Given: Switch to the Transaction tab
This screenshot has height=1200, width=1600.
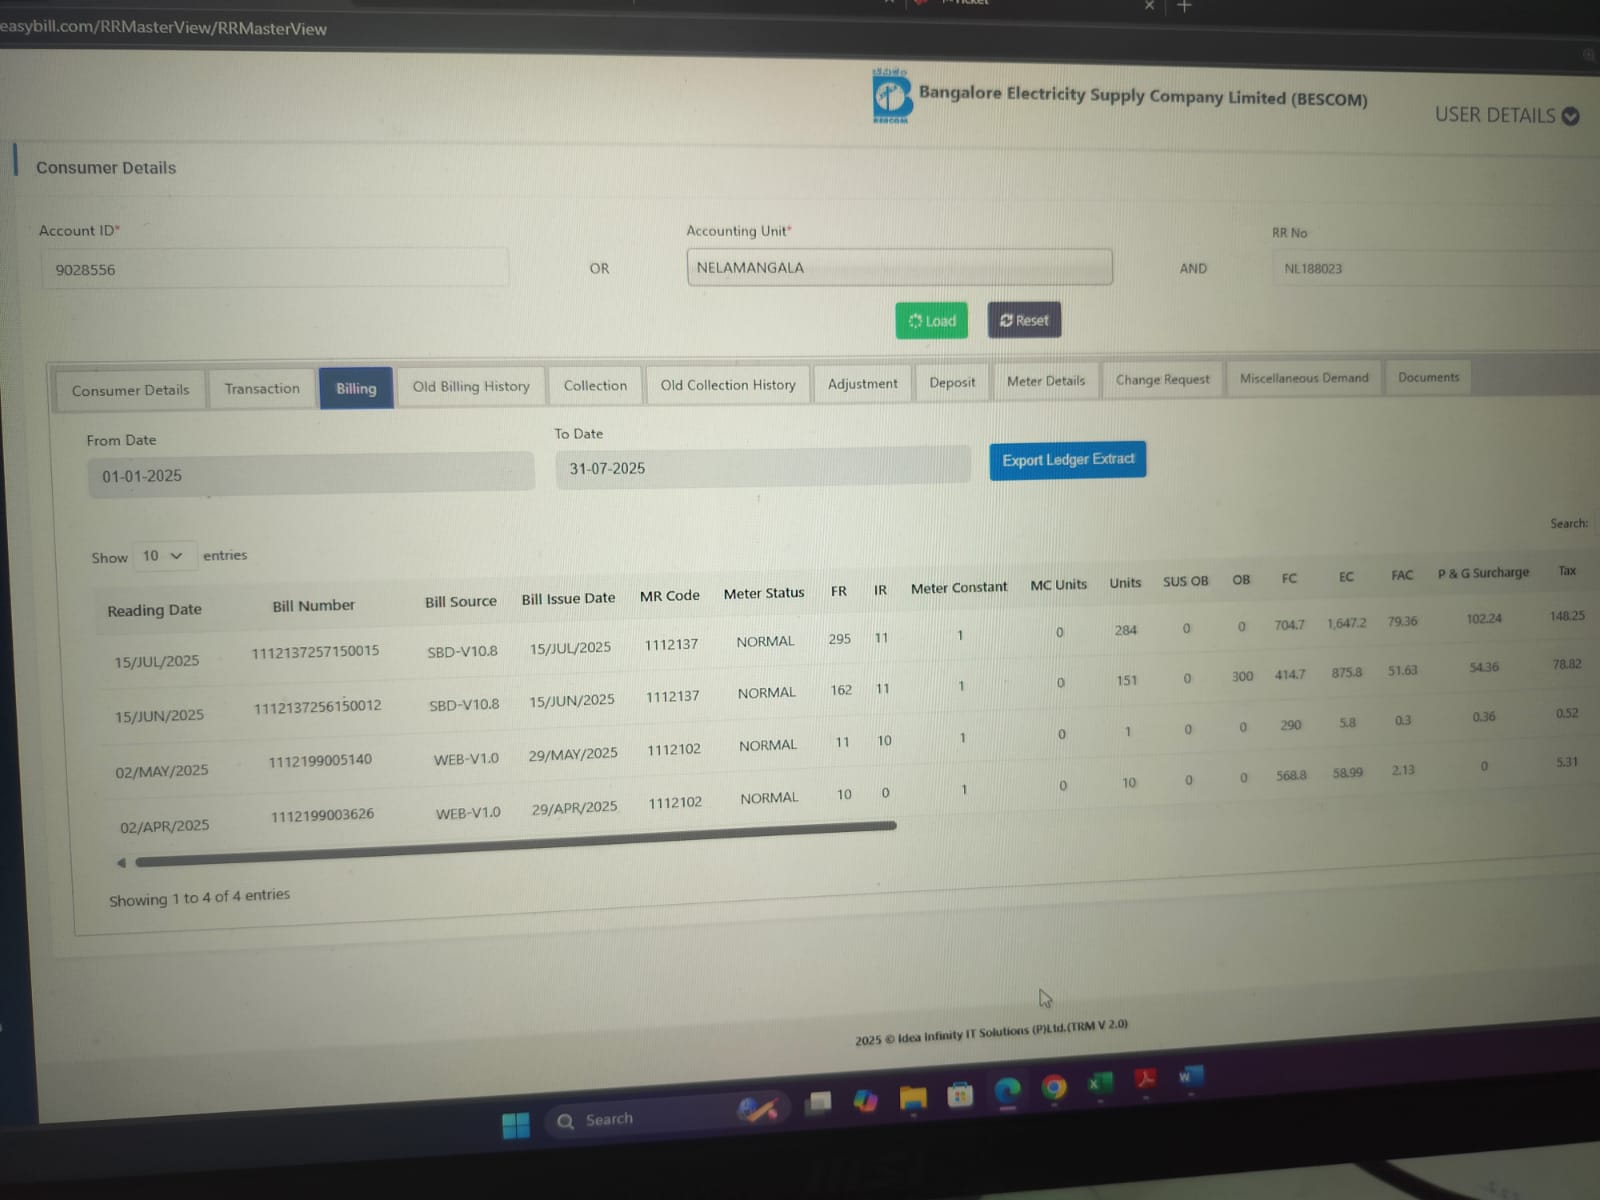Looking at the screenshot, I should (x=262, y=388).
